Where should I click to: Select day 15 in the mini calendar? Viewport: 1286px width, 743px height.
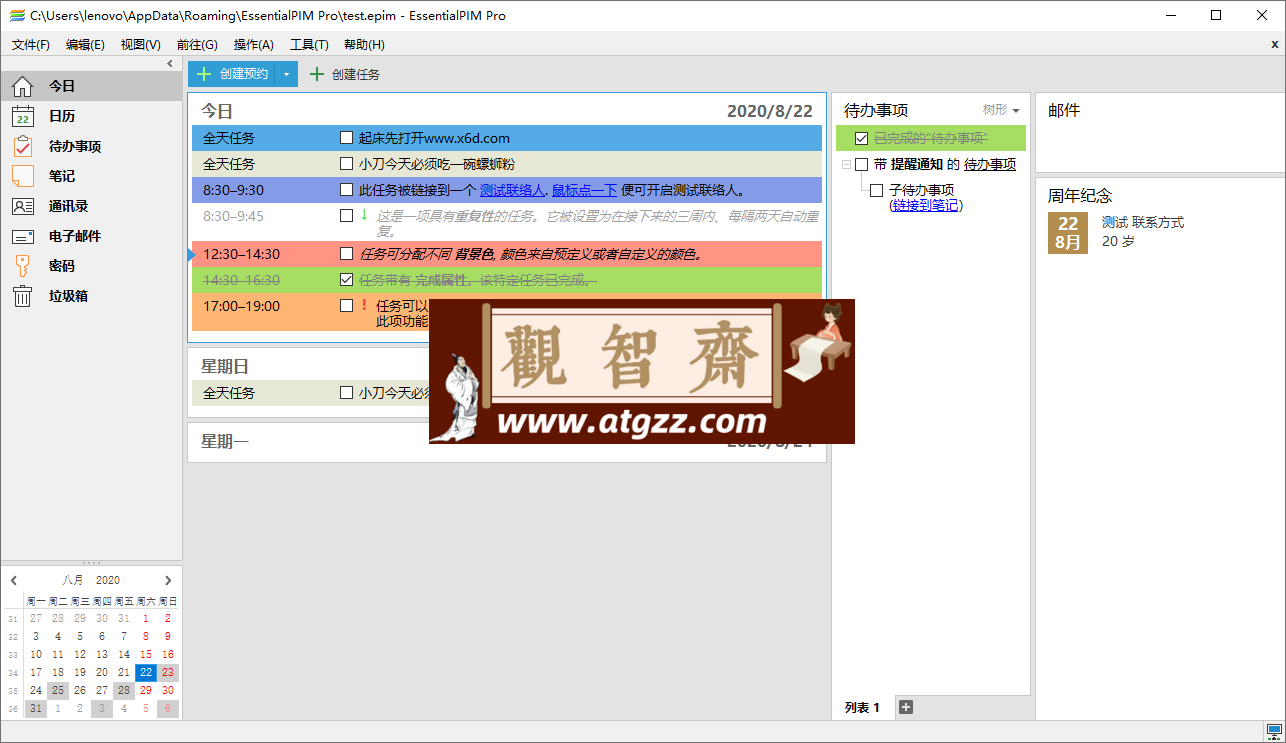[x=146, y=654]
